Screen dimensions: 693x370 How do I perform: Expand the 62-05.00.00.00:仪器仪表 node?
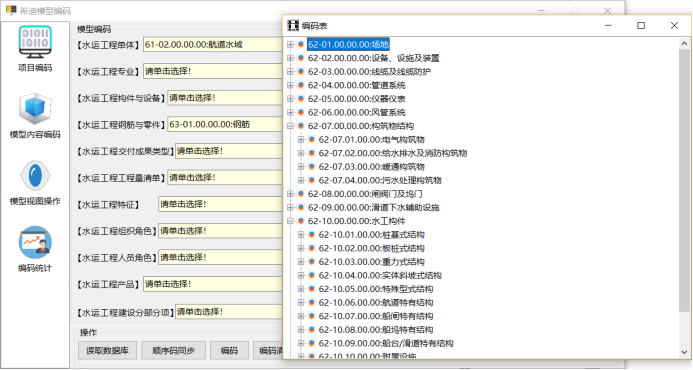click(290, 99)
